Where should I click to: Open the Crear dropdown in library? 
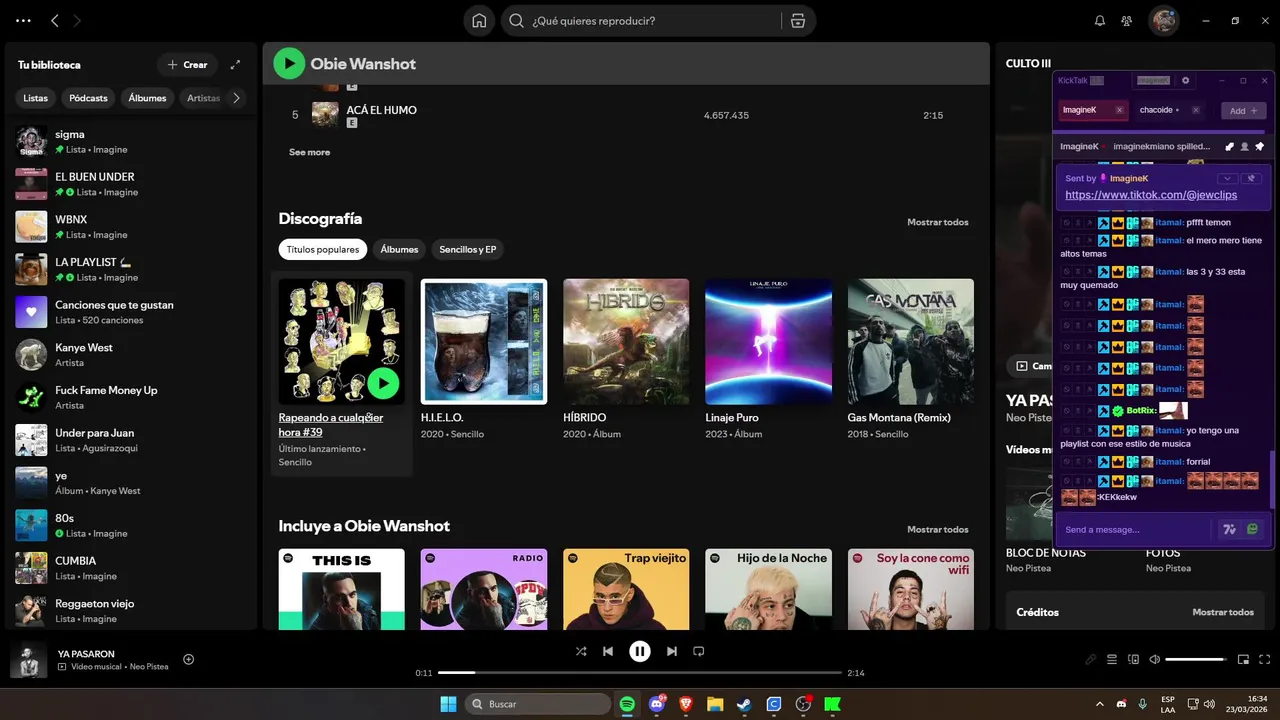[x=187, y=65]
